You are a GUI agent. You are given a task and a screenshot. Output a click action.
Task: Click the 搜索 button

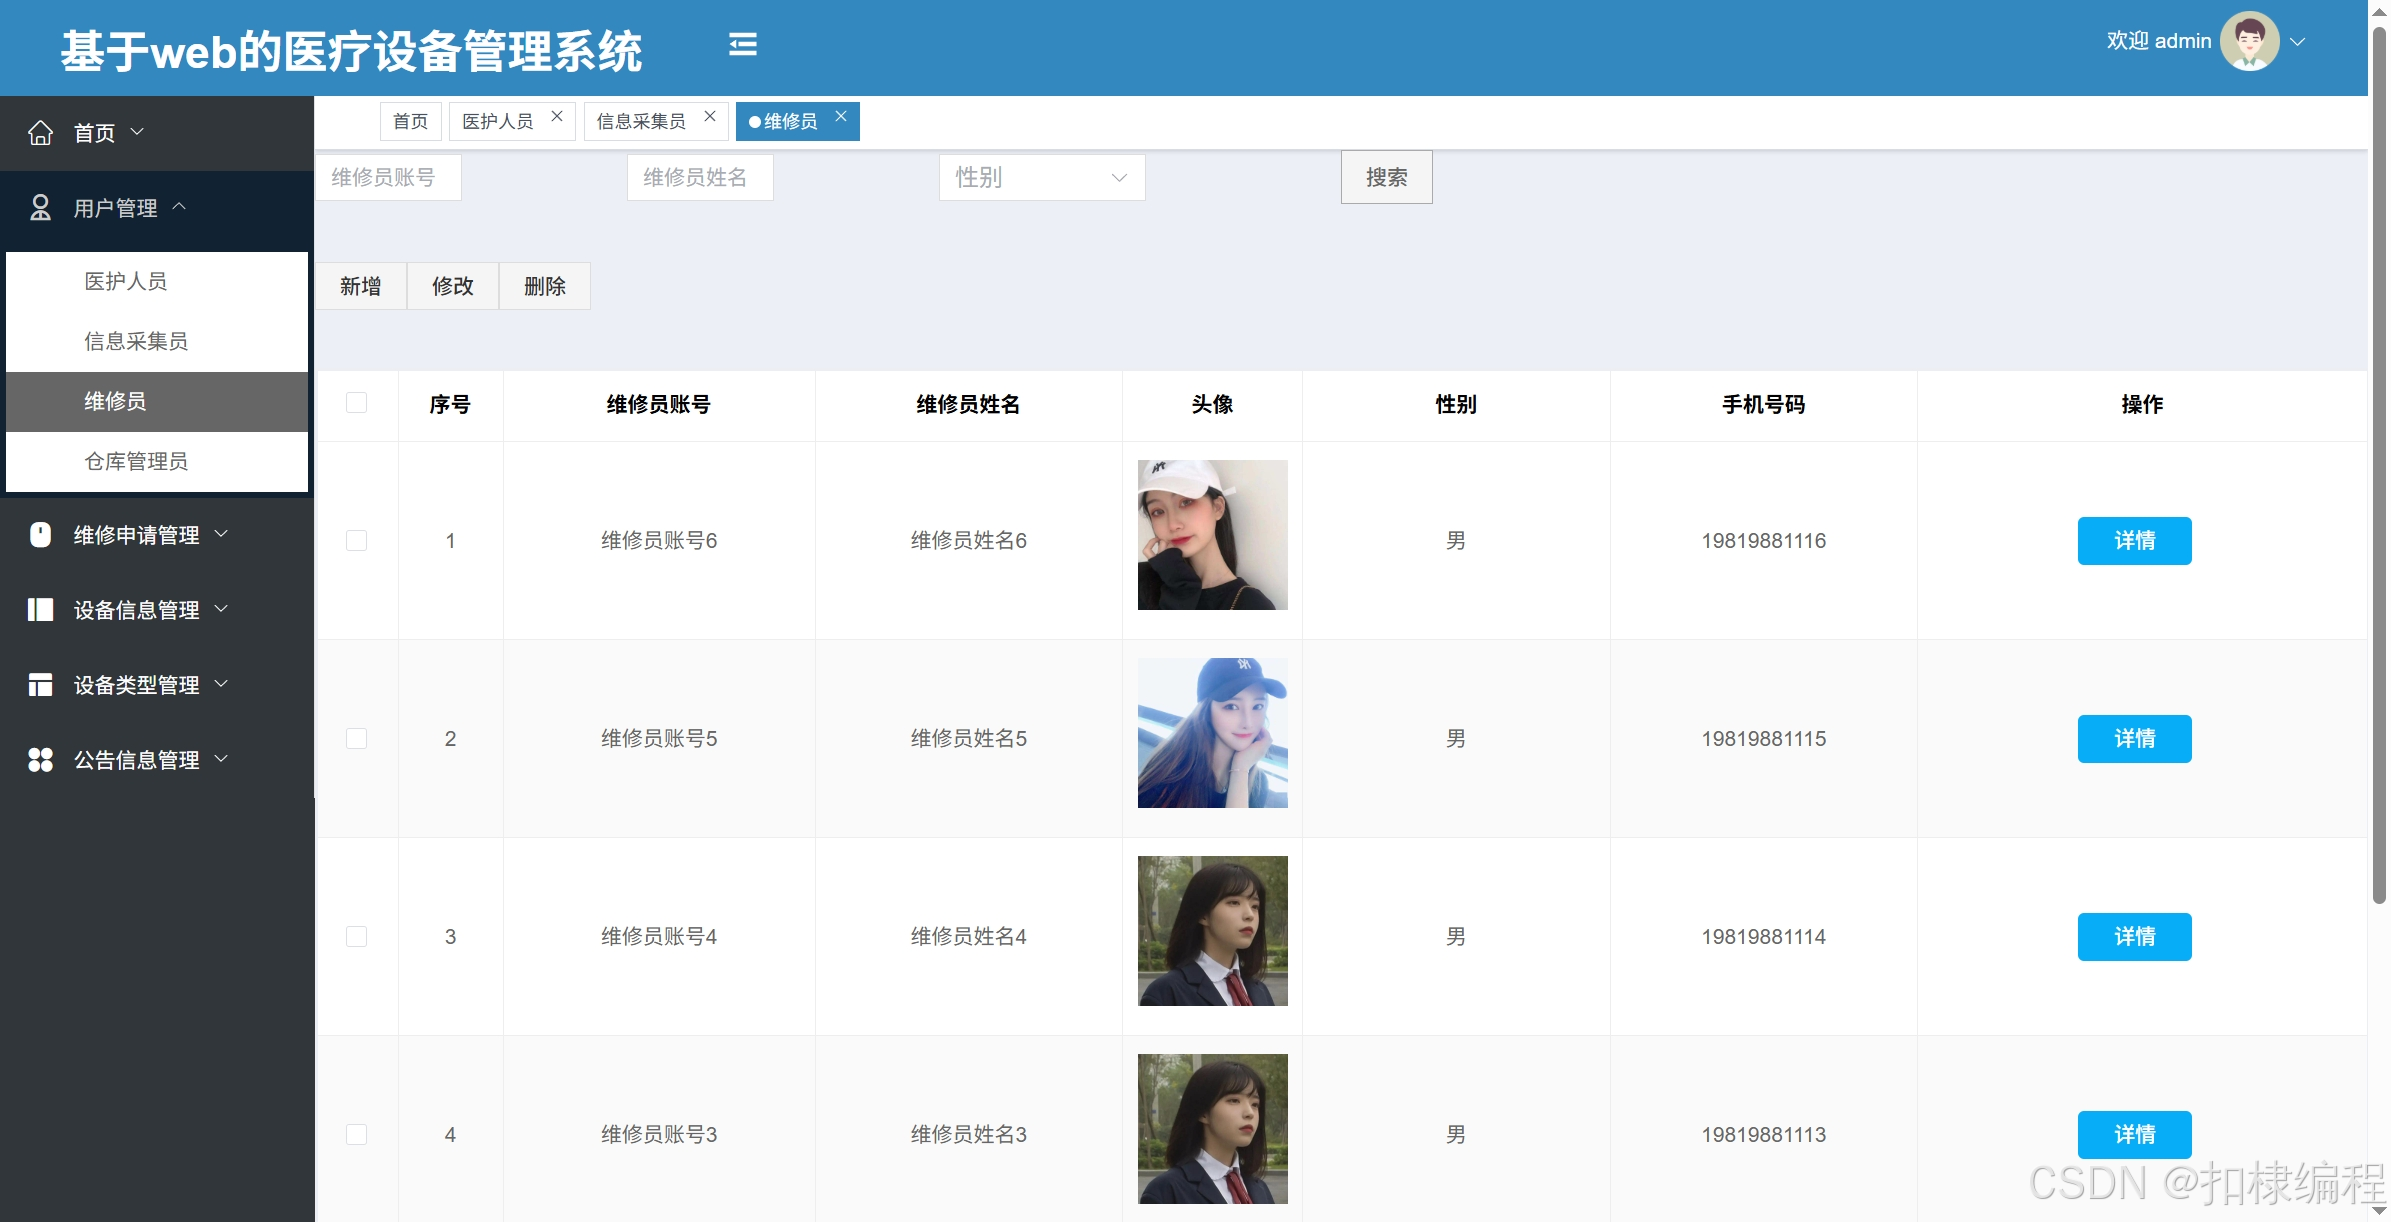[1387, 177]
